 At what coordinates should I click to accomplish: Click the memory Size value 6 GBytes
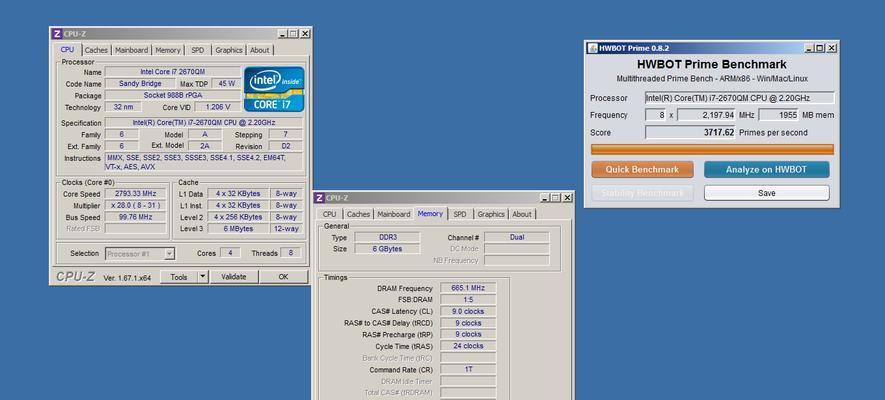coord(387,249)
